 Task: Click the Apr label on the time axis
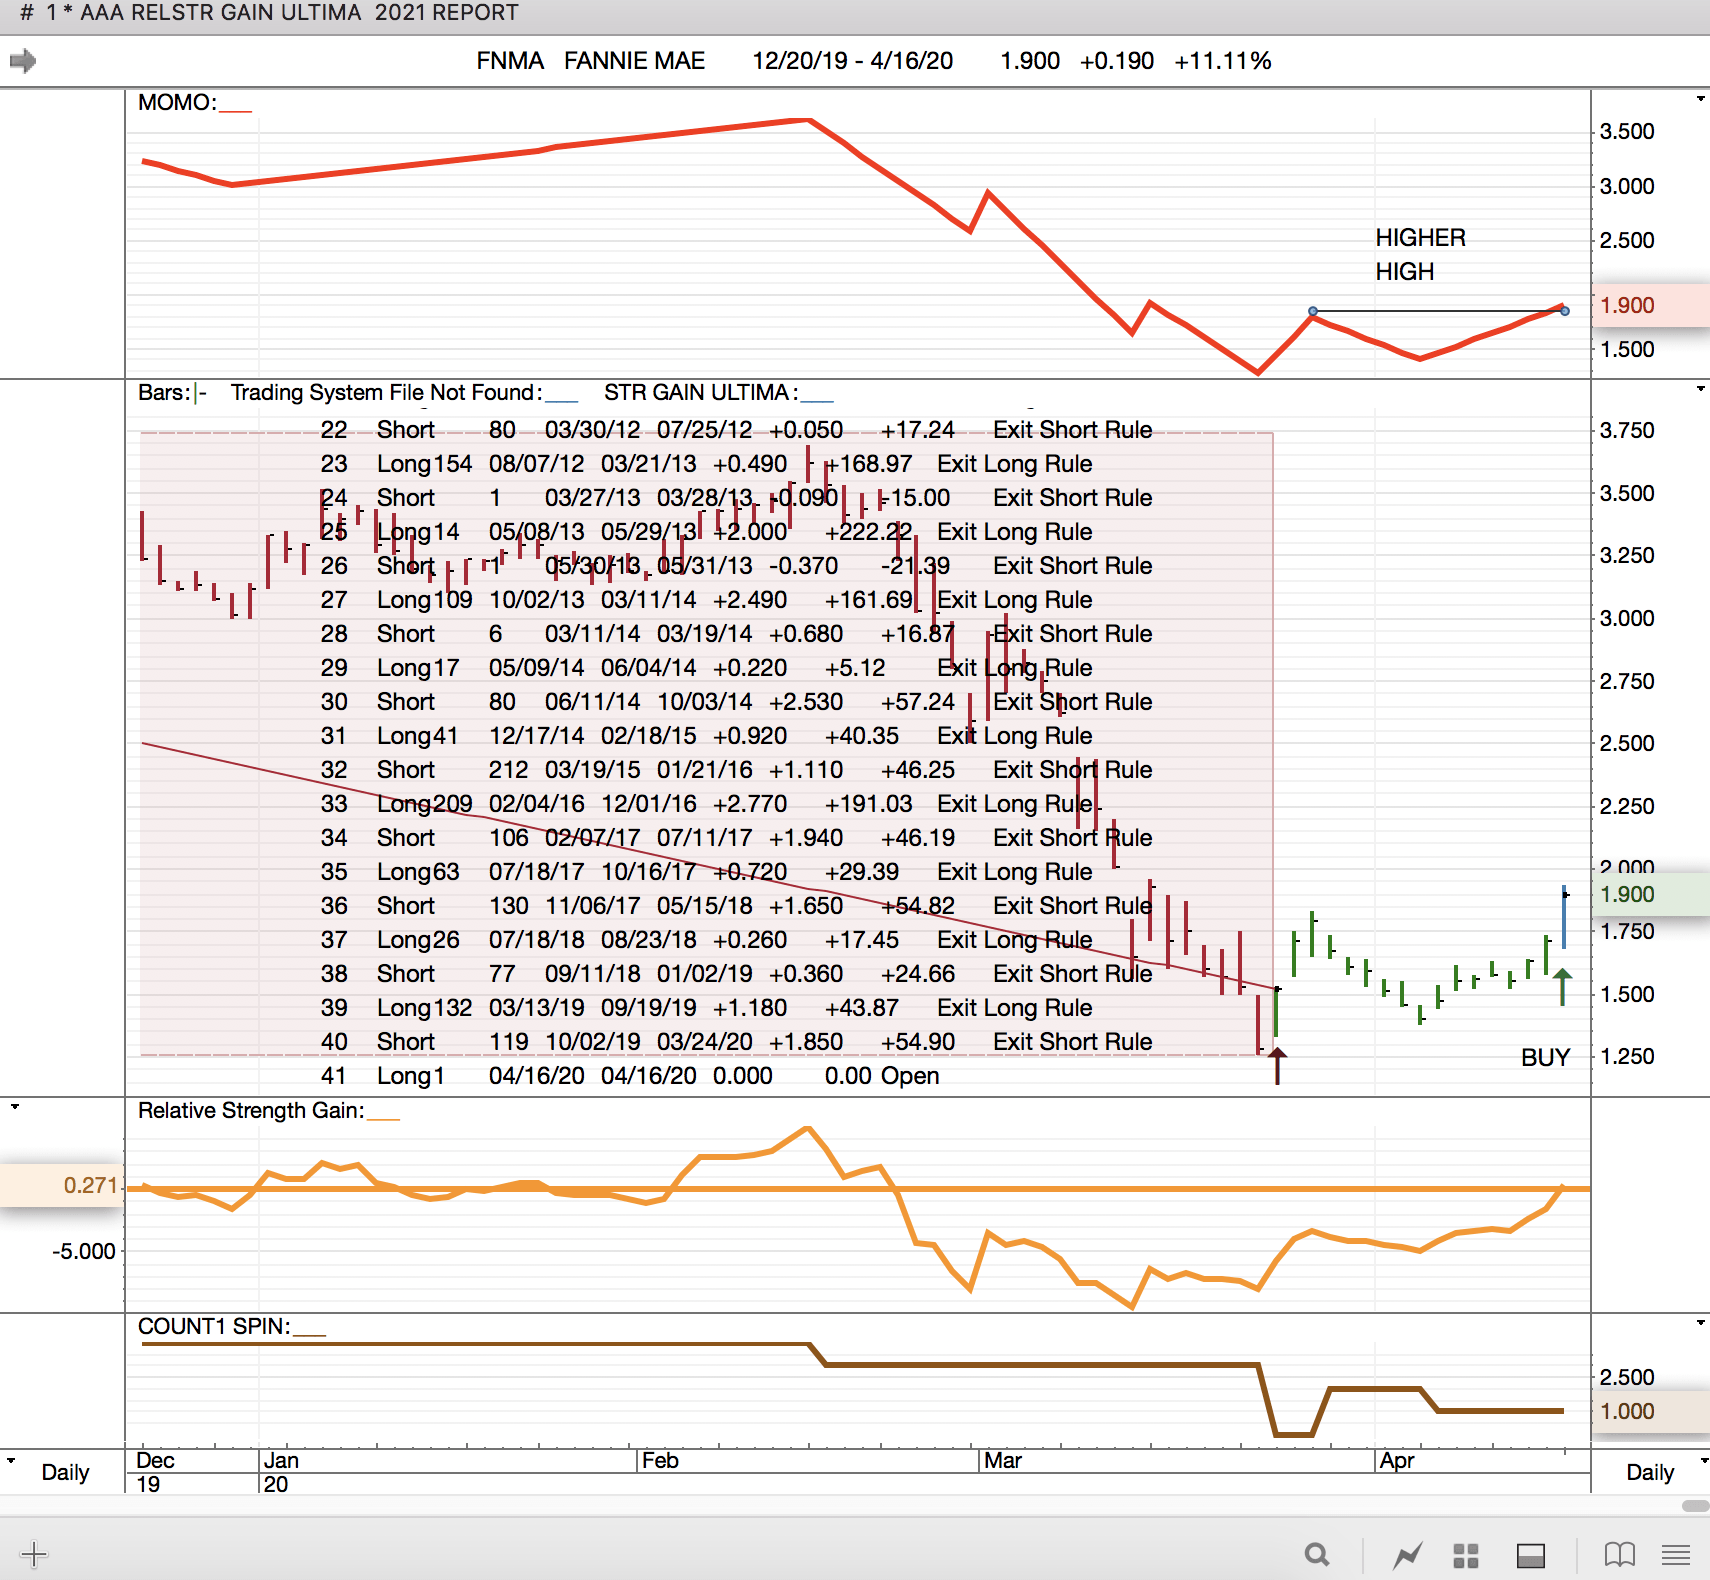(1397, 1460)
